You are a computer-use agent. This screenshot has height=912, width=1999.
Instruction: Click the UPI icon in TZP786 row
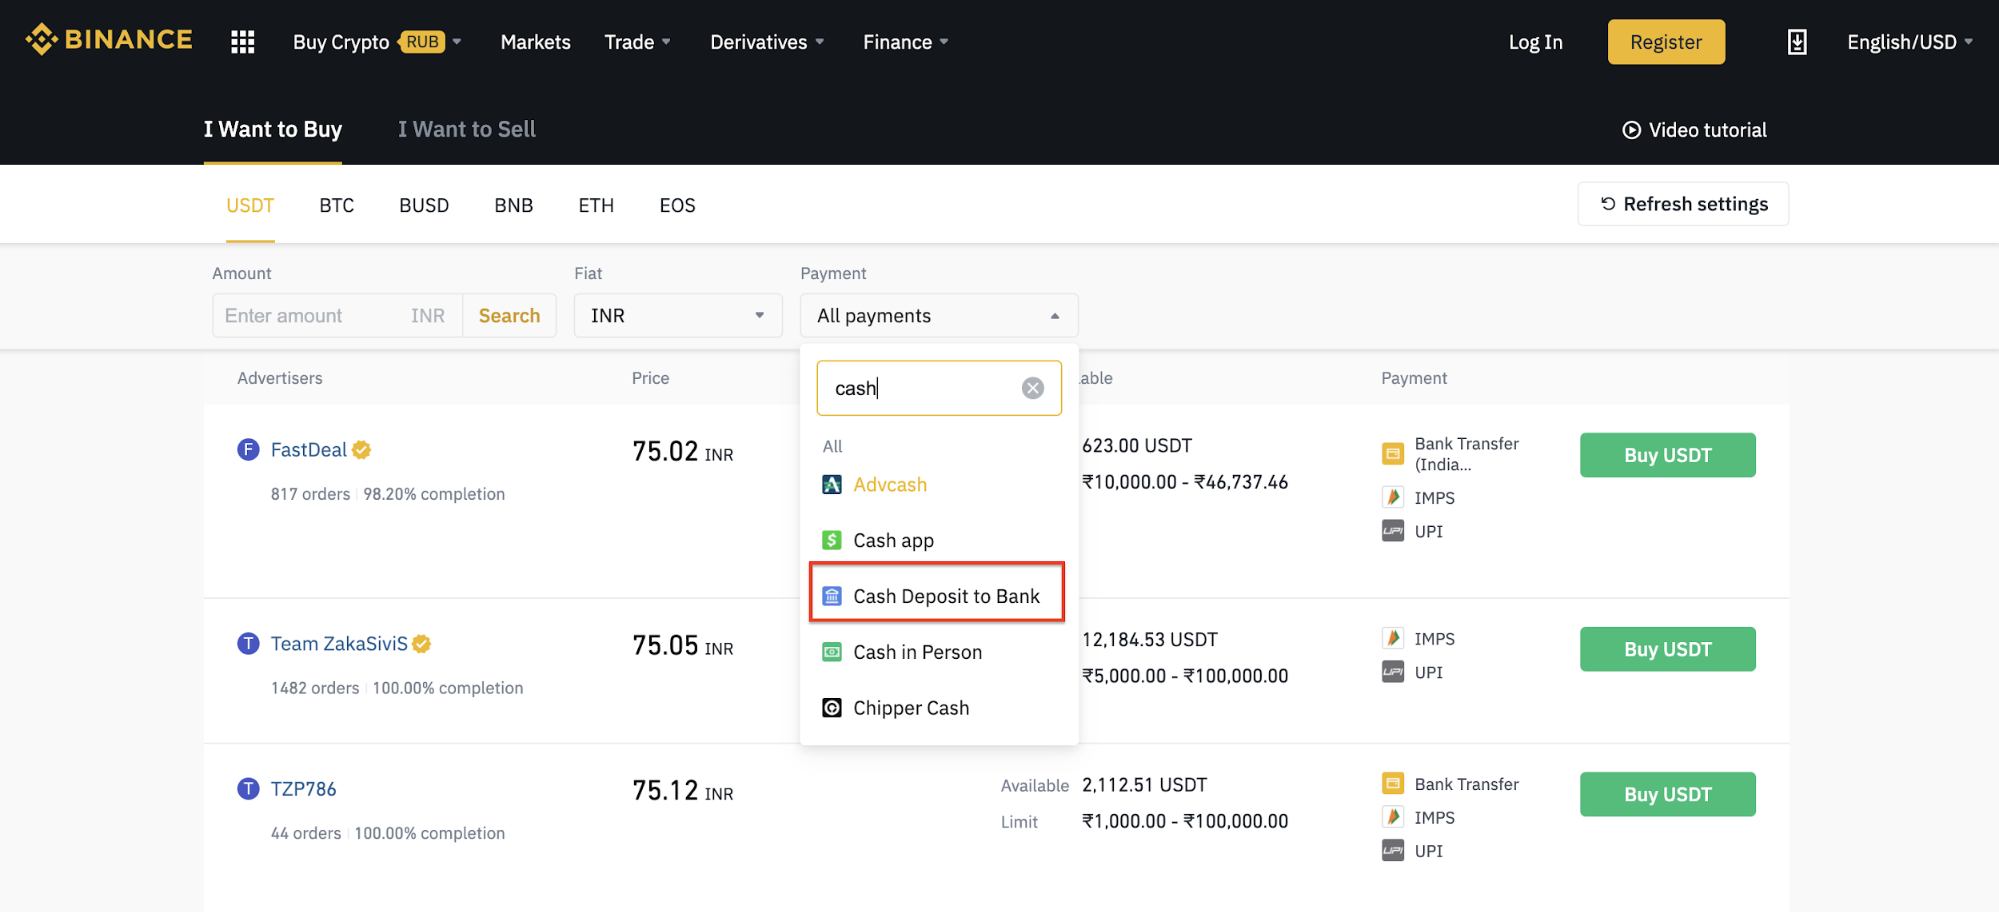click(1393, 851)
